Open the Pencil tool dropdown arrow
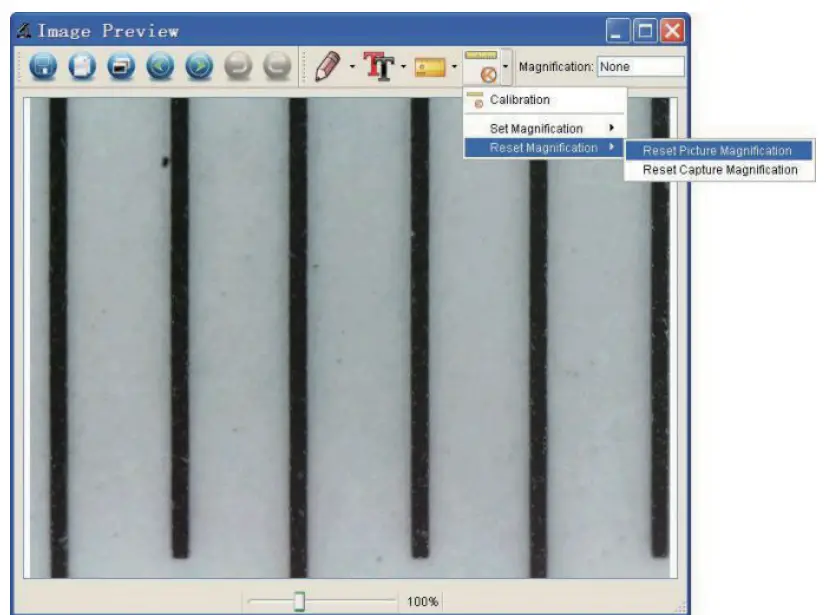This screenshot has height=615, width=824. pos(350,67)
